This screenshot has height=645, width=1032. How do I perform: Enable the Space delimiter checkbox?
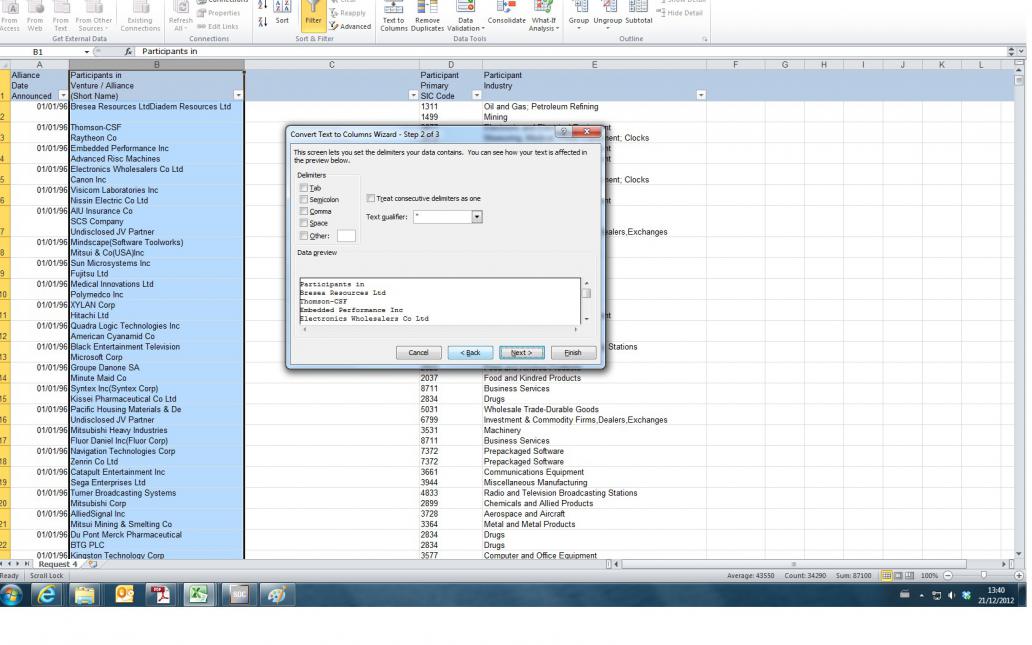(303, 223)
